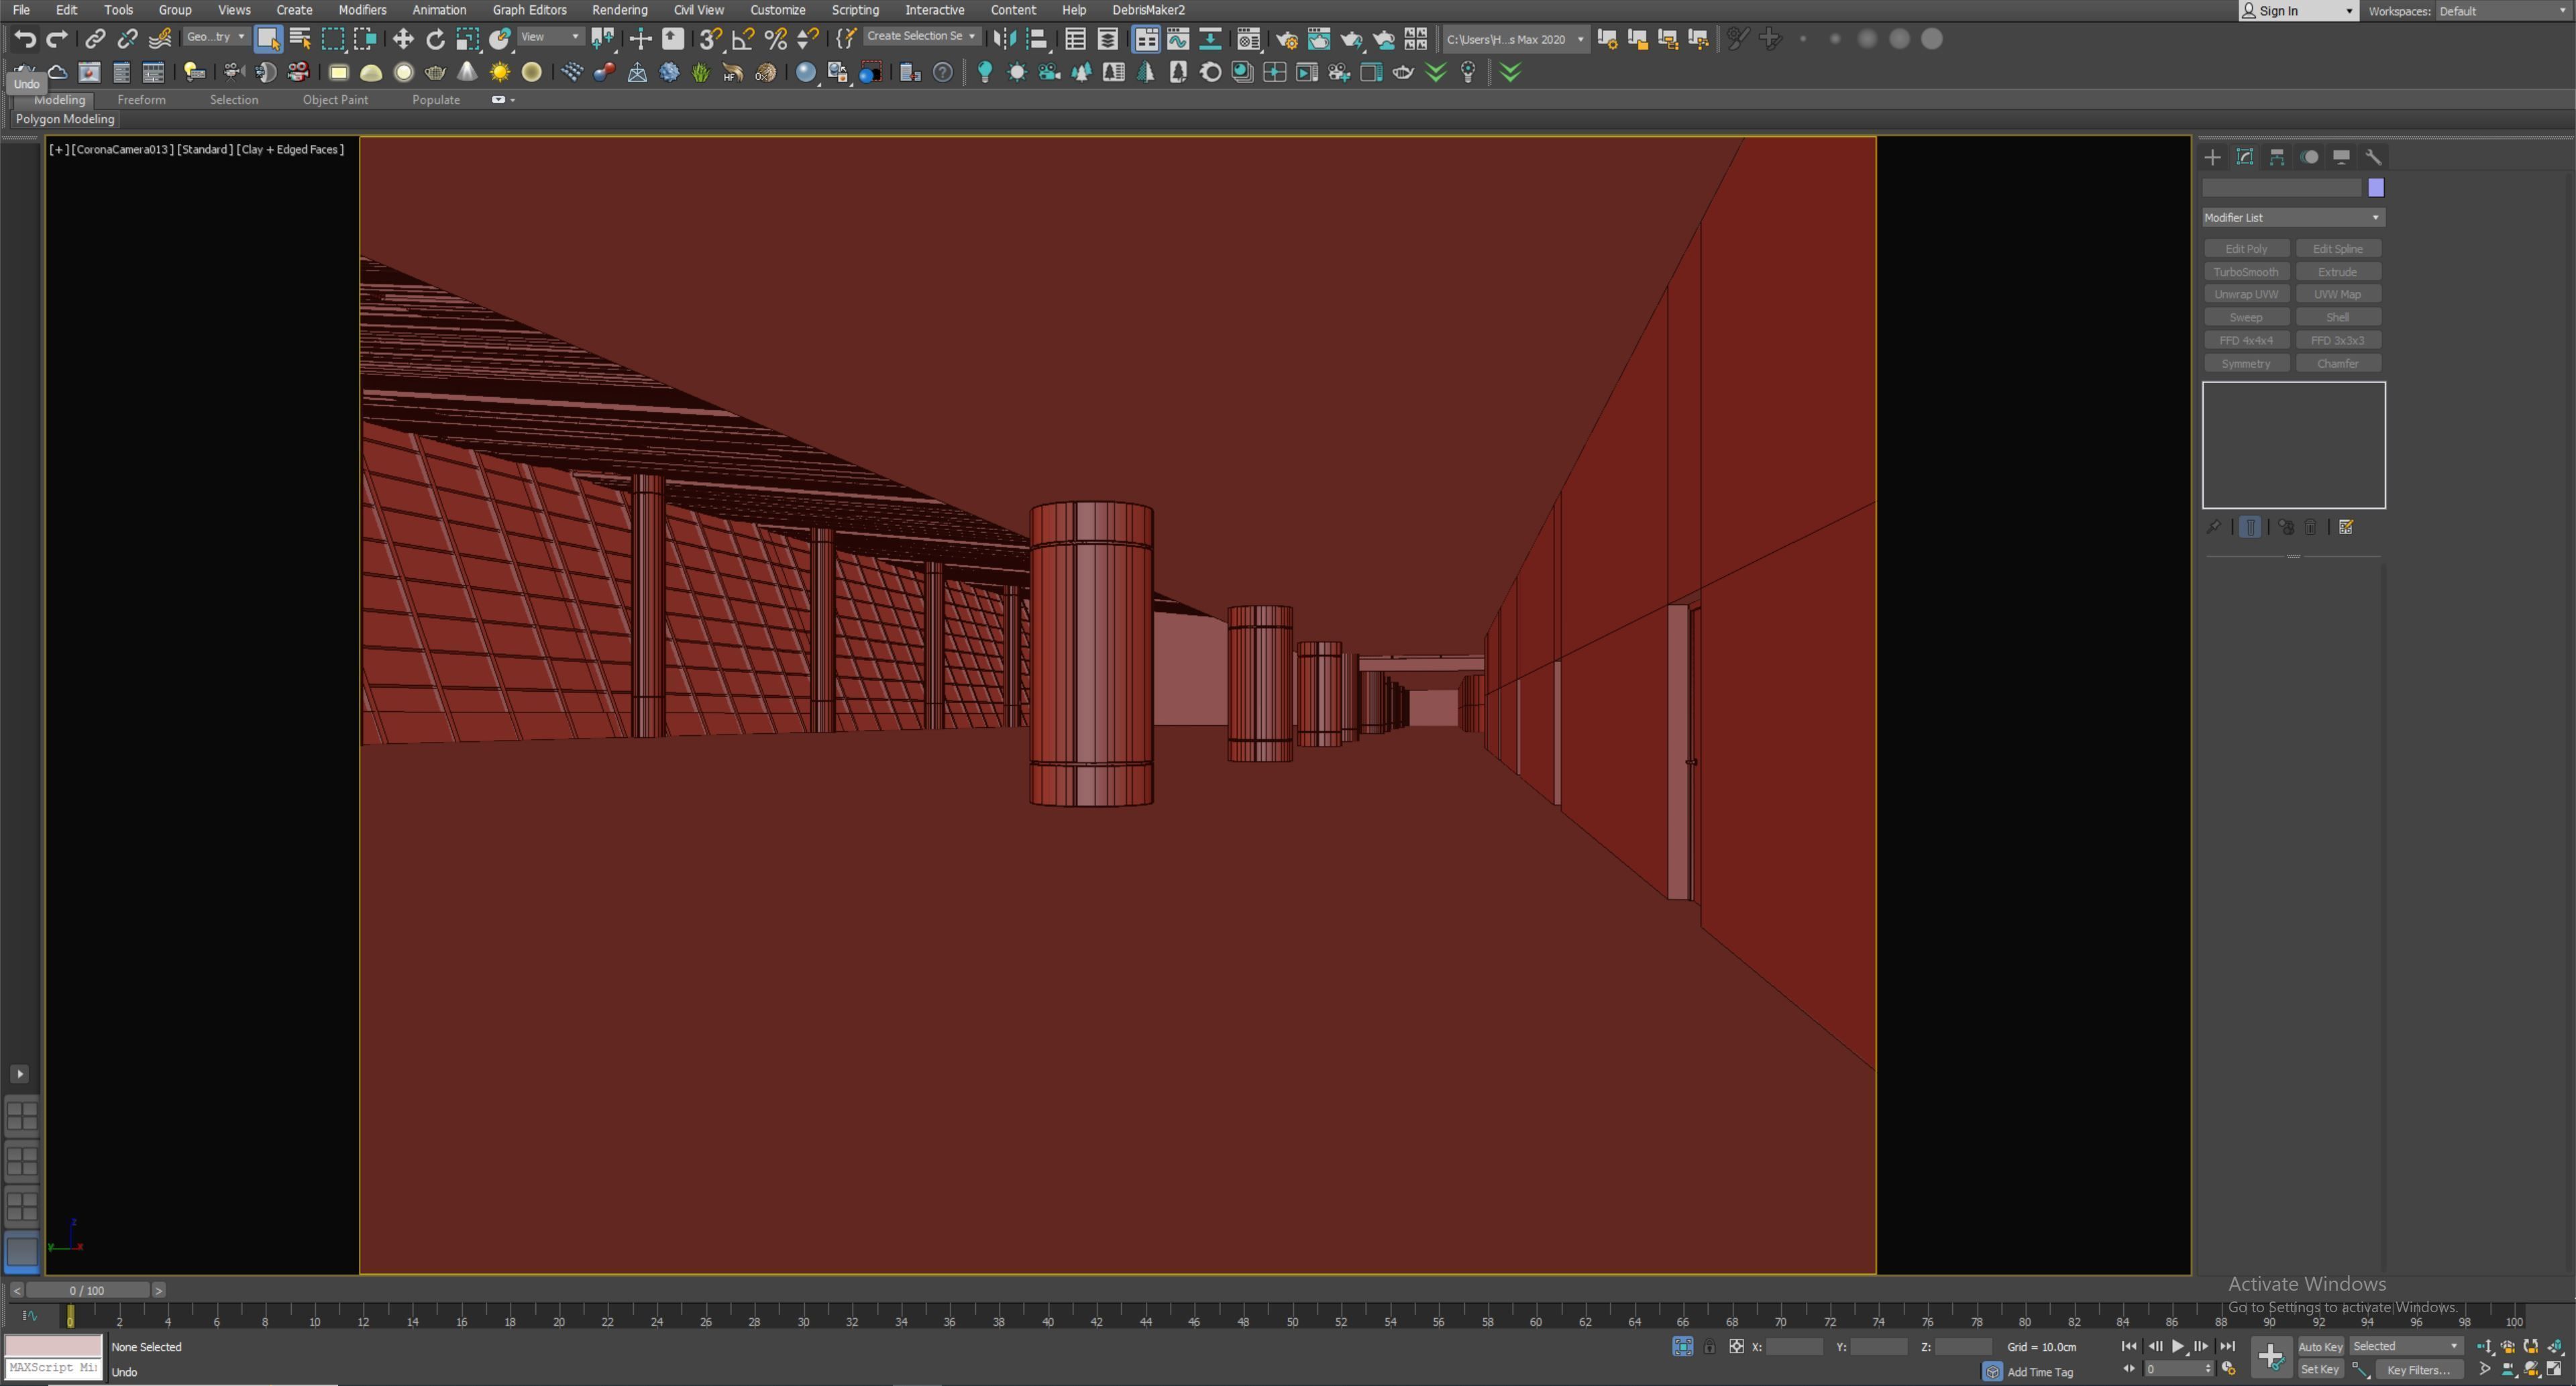This screenshot has height=1386, width=2576.
Task: Activate the Select Object tool
Action: (x=267, y=39)
